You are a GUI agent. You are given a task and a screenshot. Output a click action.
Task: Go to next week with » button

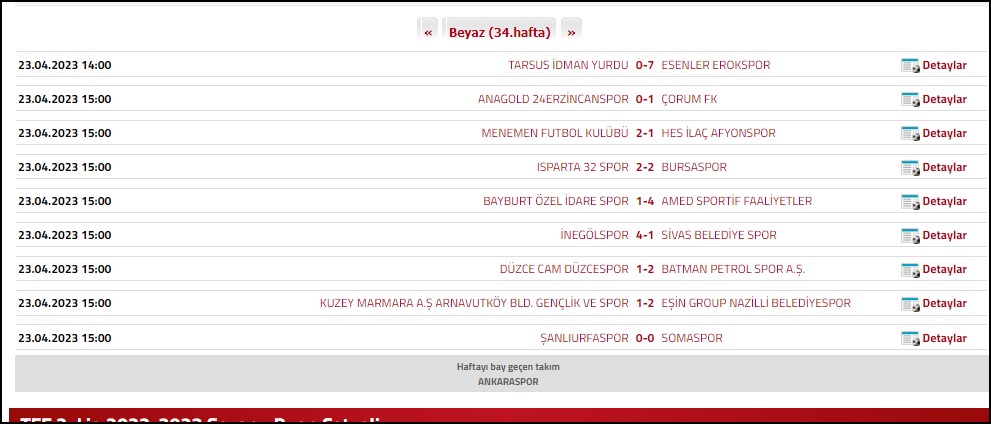[571, 32]
